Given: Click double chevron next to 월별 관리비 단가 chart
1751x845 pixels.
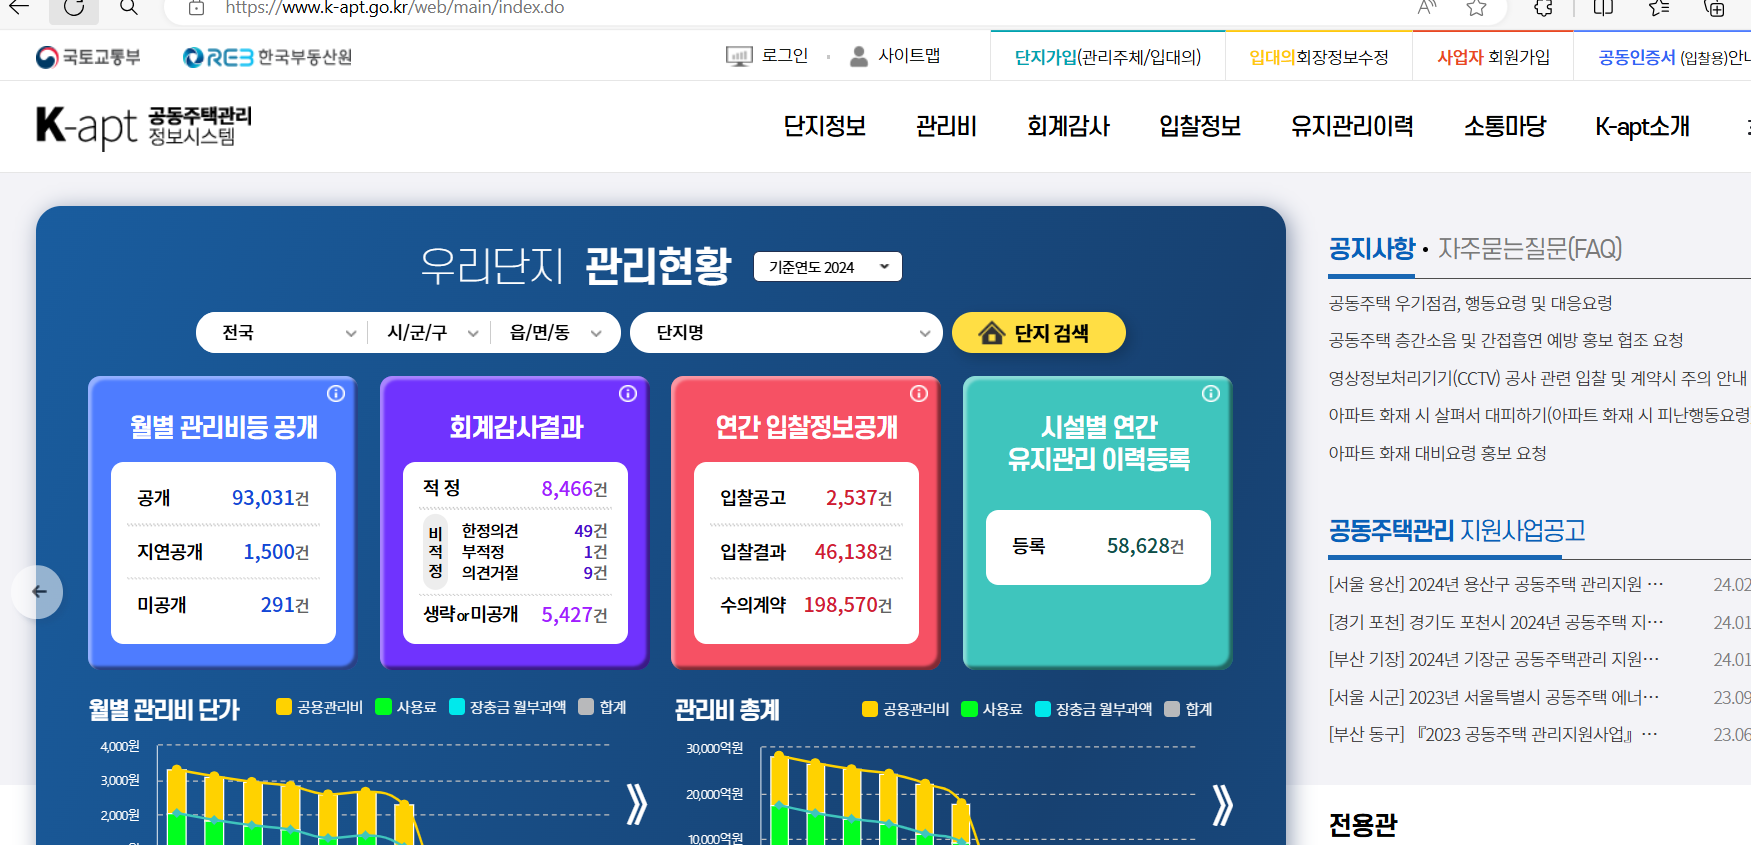Looking at the screenshot, I should pos(637,804).
